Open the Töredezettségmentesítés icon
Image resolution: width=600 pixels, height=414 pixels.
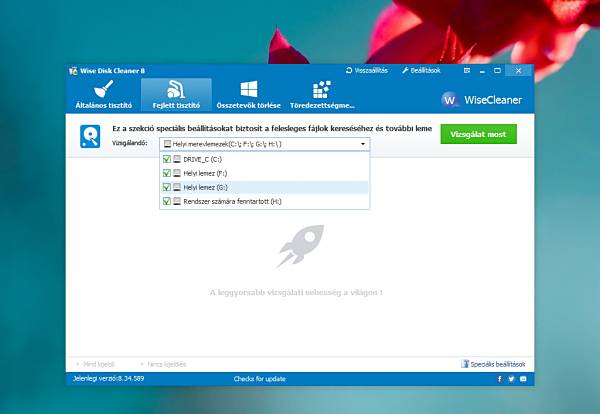click(321, 90)
